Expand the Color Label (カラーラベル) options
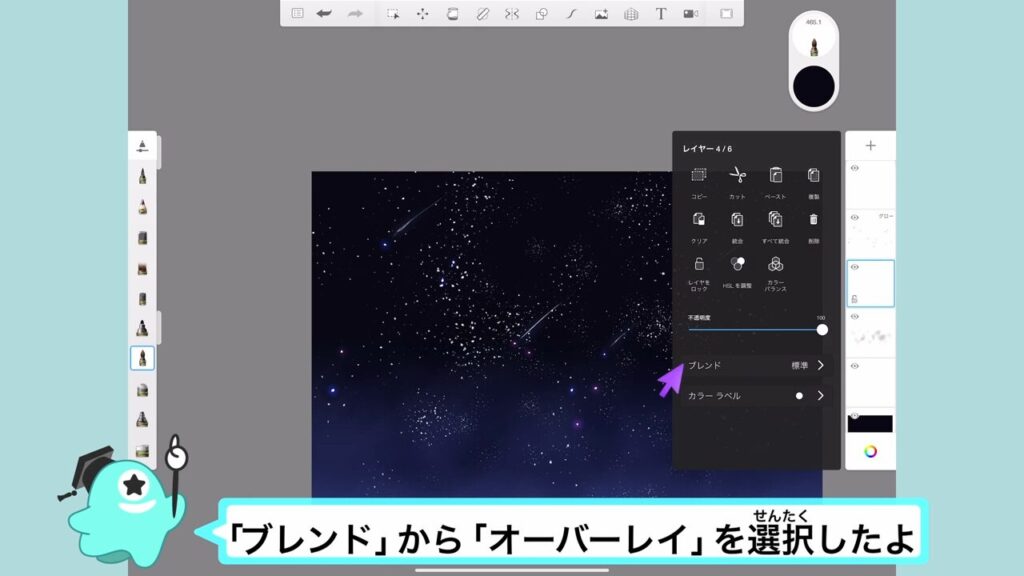The width and height of the screenshot is (1024, 576). (x=820, y=396)
